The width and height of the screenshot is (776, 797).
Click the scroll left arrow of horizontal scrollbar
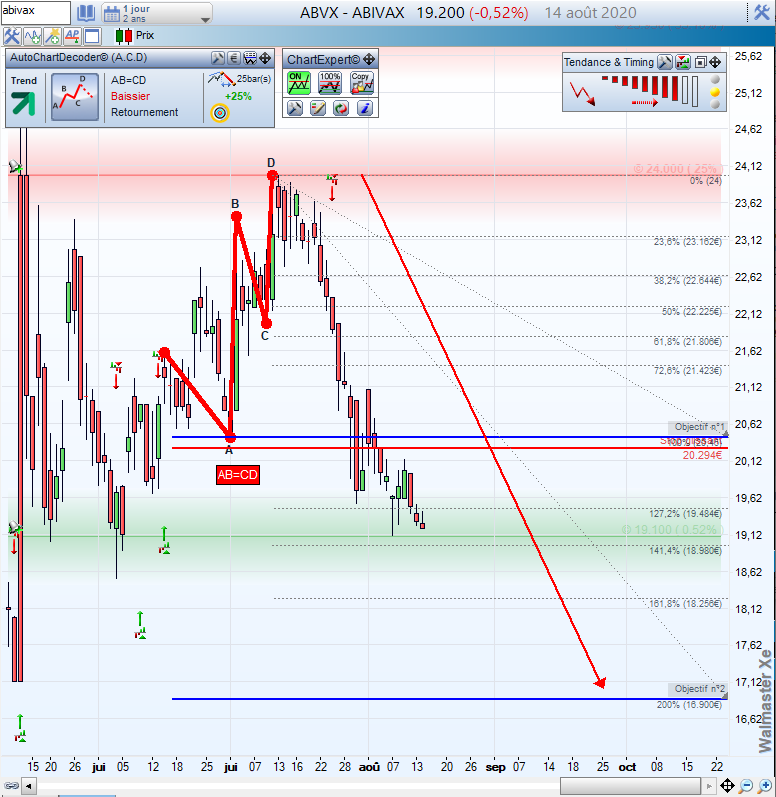pyautogui.click(x=29, y=786)
